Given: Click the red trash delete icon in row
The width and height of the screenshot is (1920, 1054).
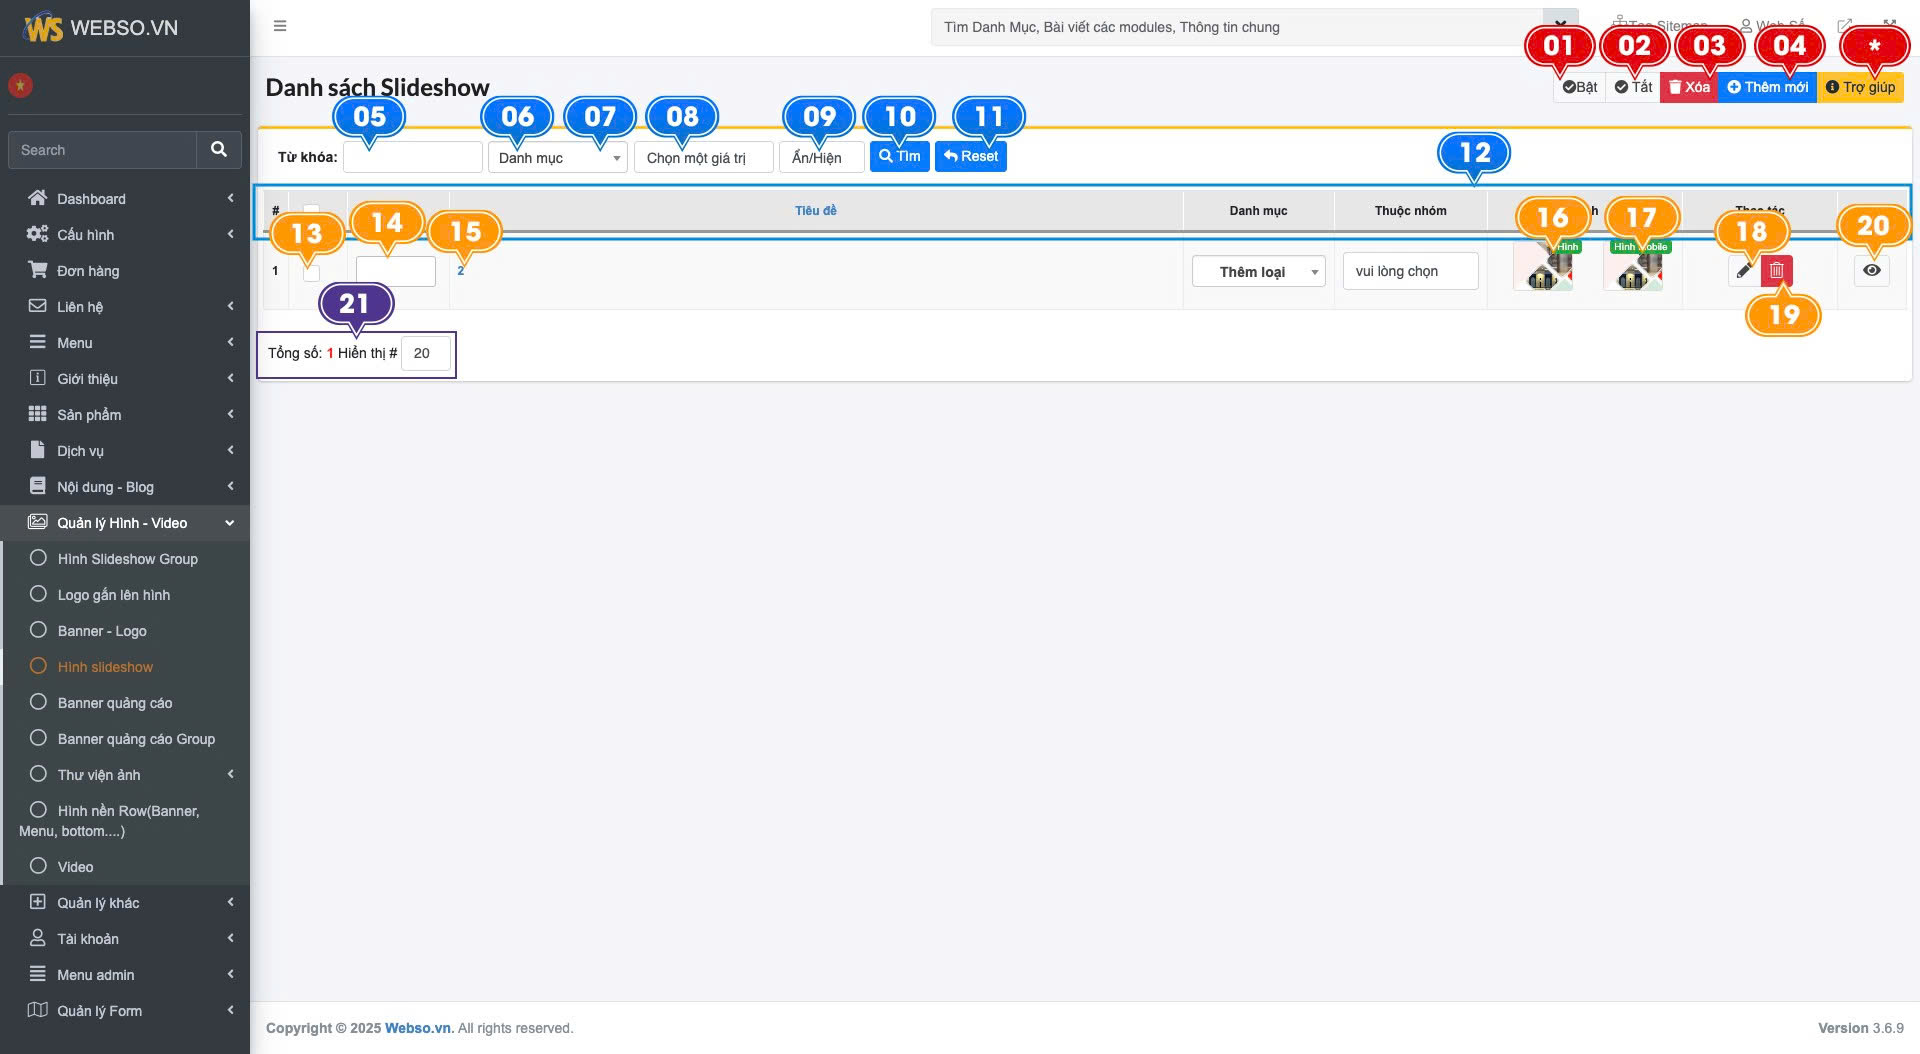Looking at the screenshot, I should point(1776,271).
